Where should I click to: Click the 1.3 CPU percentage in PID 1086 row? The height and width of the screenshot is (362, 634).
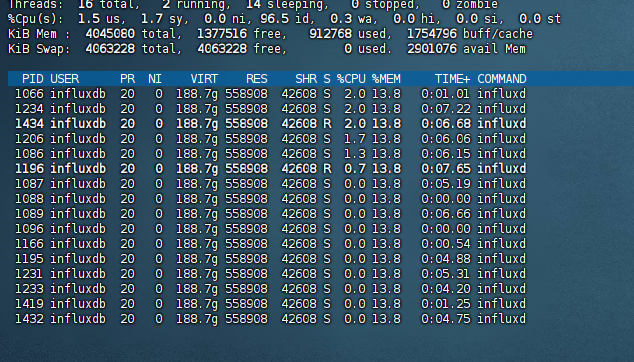355,154
